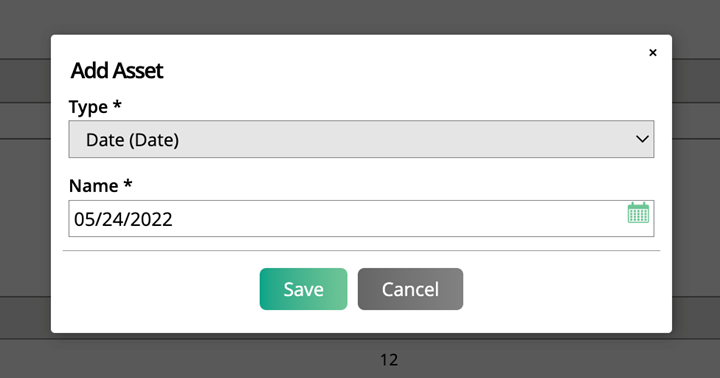This screenshot has width=720, height=378.
Task: Open the Type dropdown
Action: (361, 139)
